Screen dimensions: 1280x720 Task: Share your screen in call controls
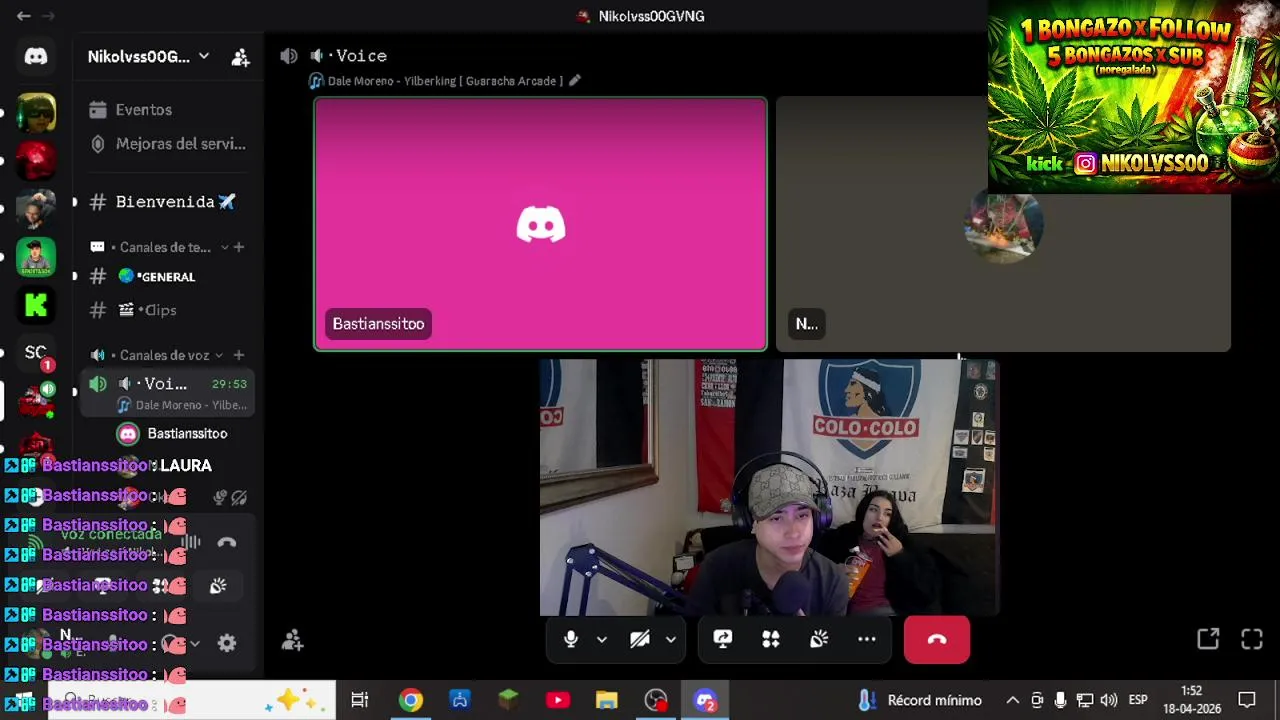(x=723, y=639)
